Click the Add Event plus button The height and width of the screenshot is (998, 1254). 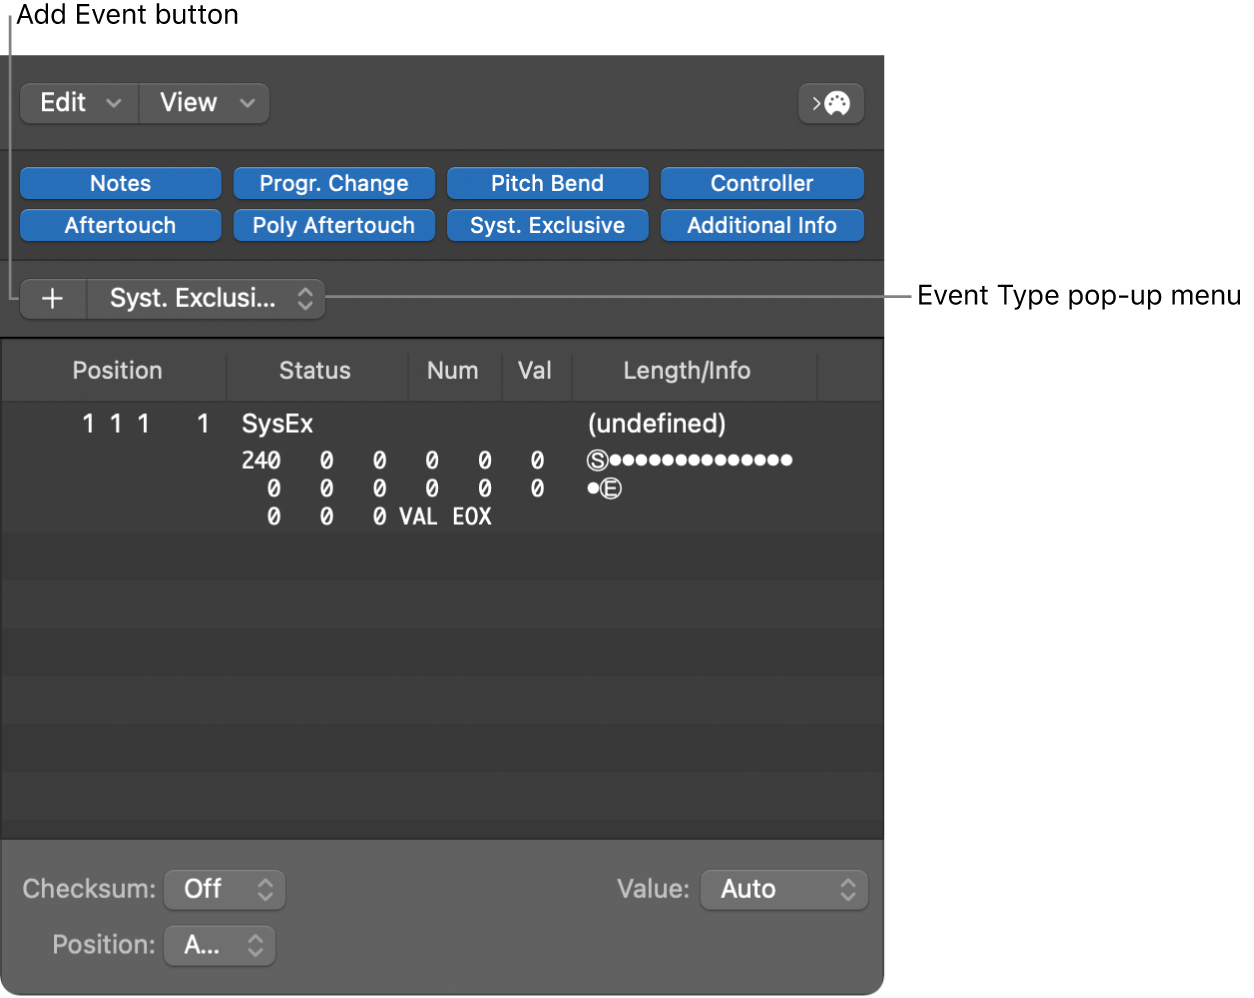pyautogui.click(x=52, y=298)
